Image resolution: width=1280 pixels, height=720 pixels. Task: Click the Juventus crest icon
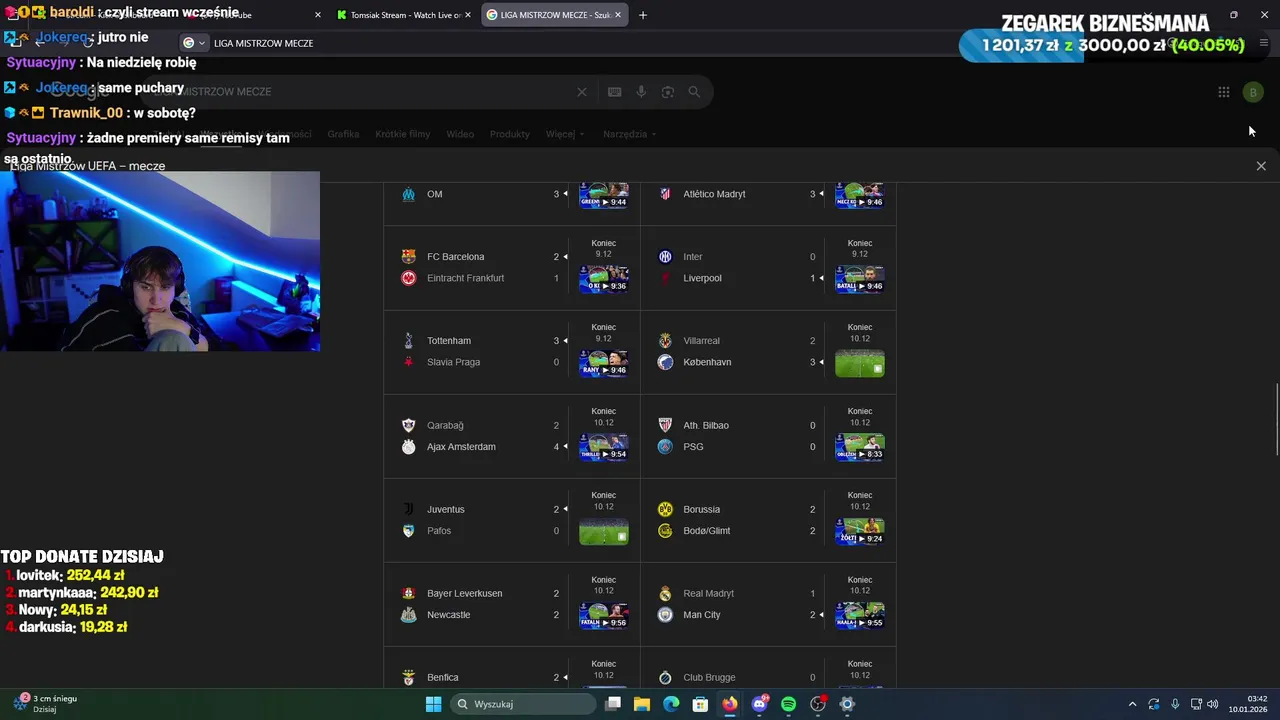point(408,509)
